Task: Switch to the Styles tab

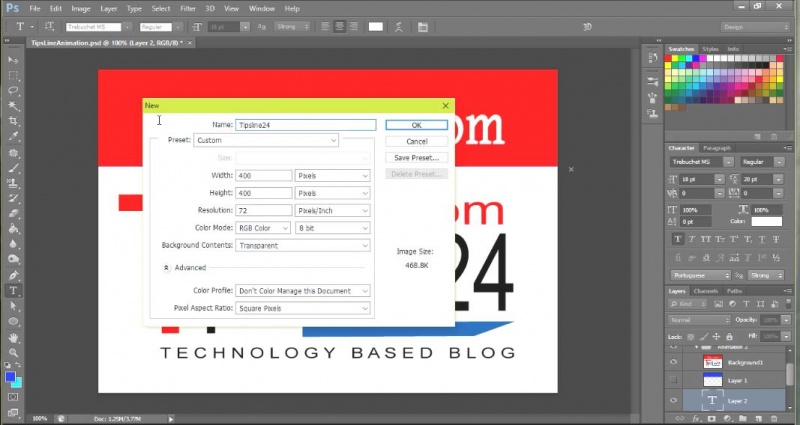Action: pyautogui.click(x=710, y=49)
